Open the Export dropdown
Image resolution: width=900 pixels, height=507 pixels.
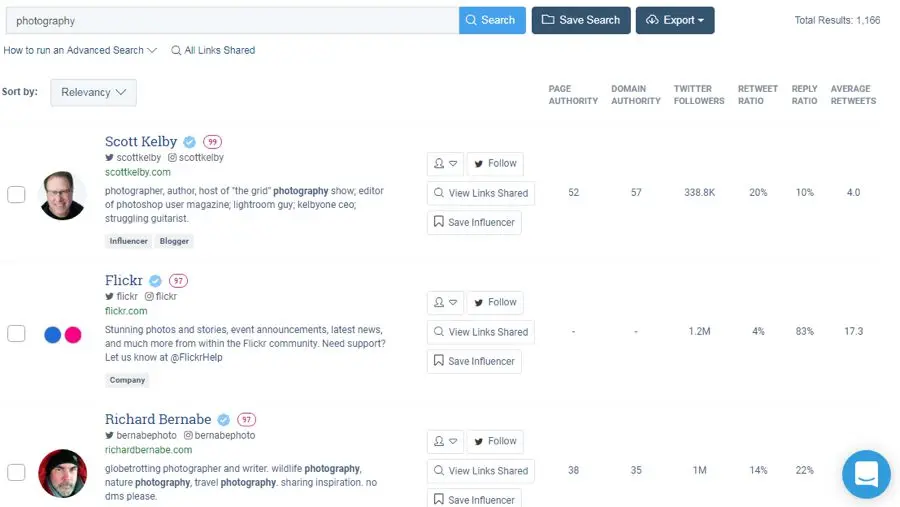click(x=675, y=20)
